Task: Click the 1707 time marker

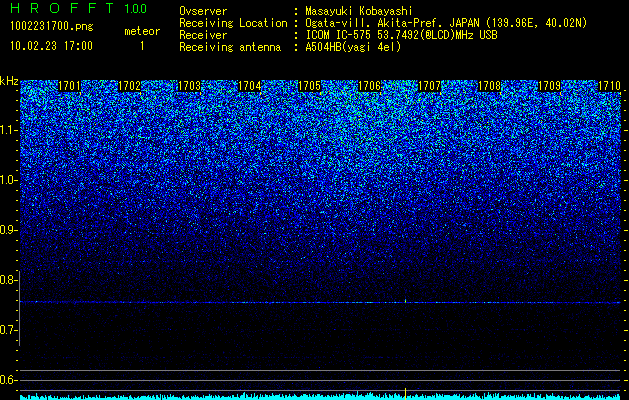Action: tap(429, 86)
